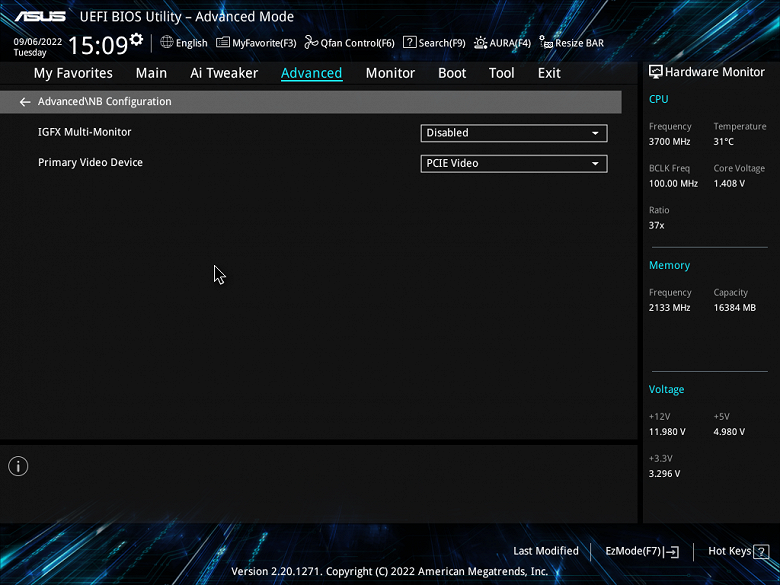
Task: Click the EzMode exit arrow icon
Action: click(671, 552)
